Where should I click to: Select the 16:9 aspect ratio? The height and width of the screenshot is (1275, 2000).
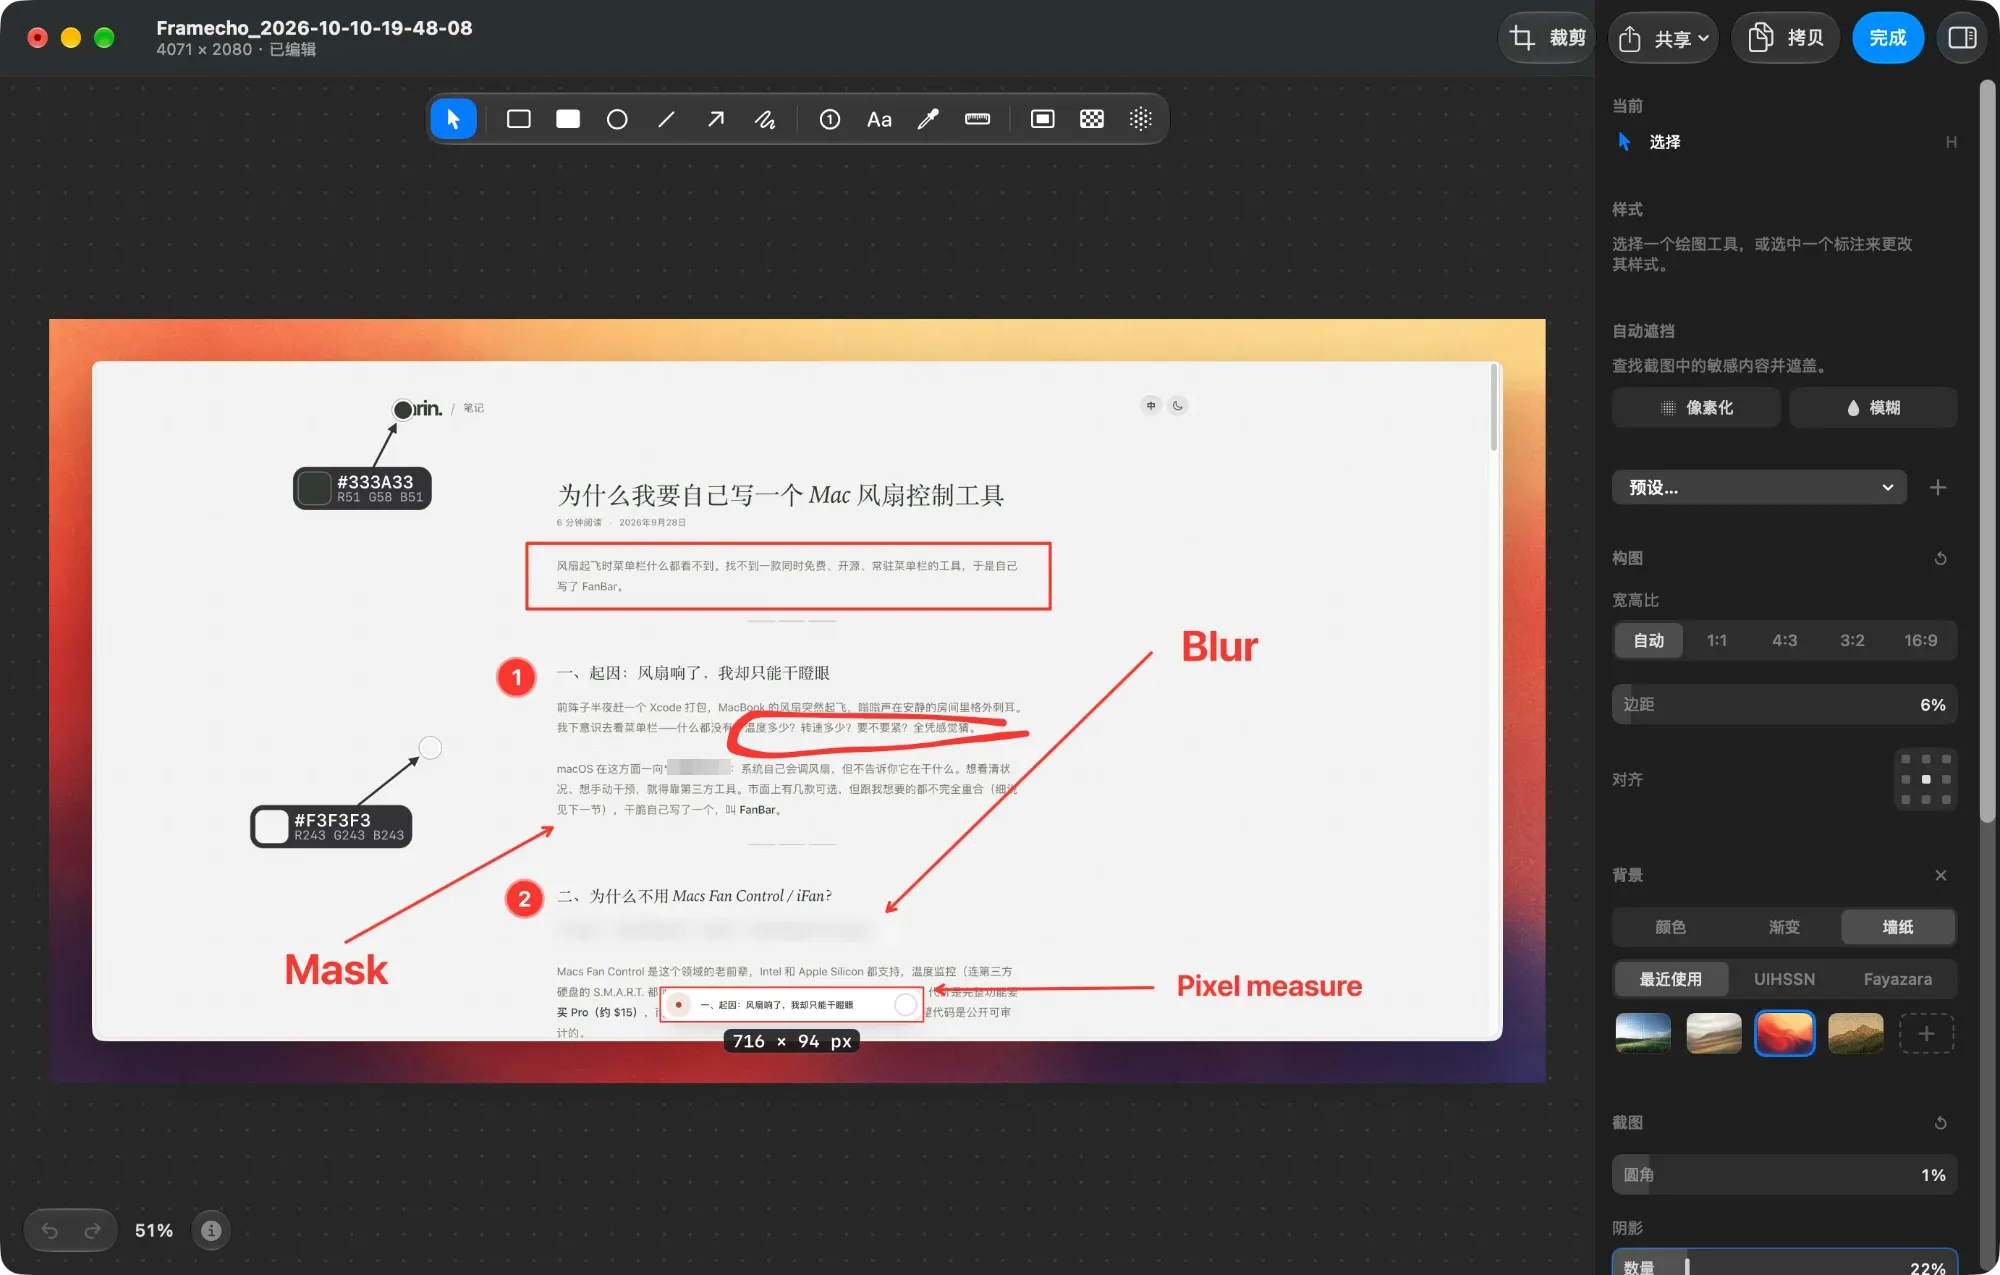pos(1920,640)
